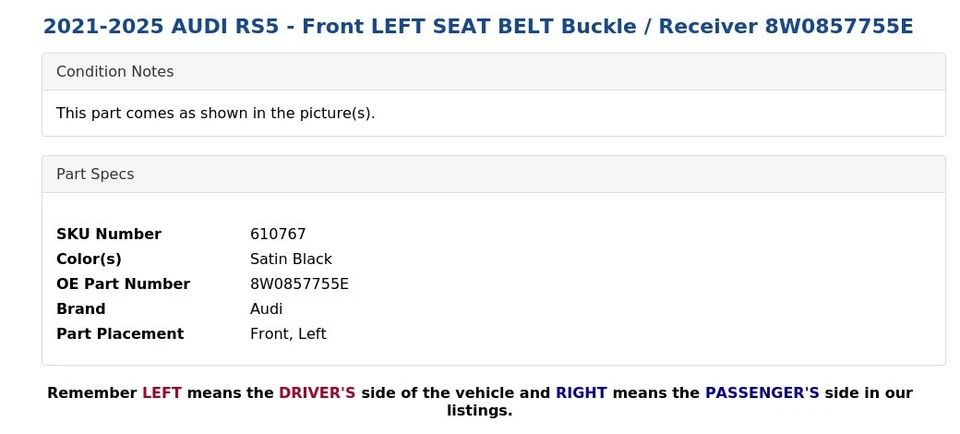Click the Part Specs panel header
Viewport: 960px width, 434px height.
95,174
